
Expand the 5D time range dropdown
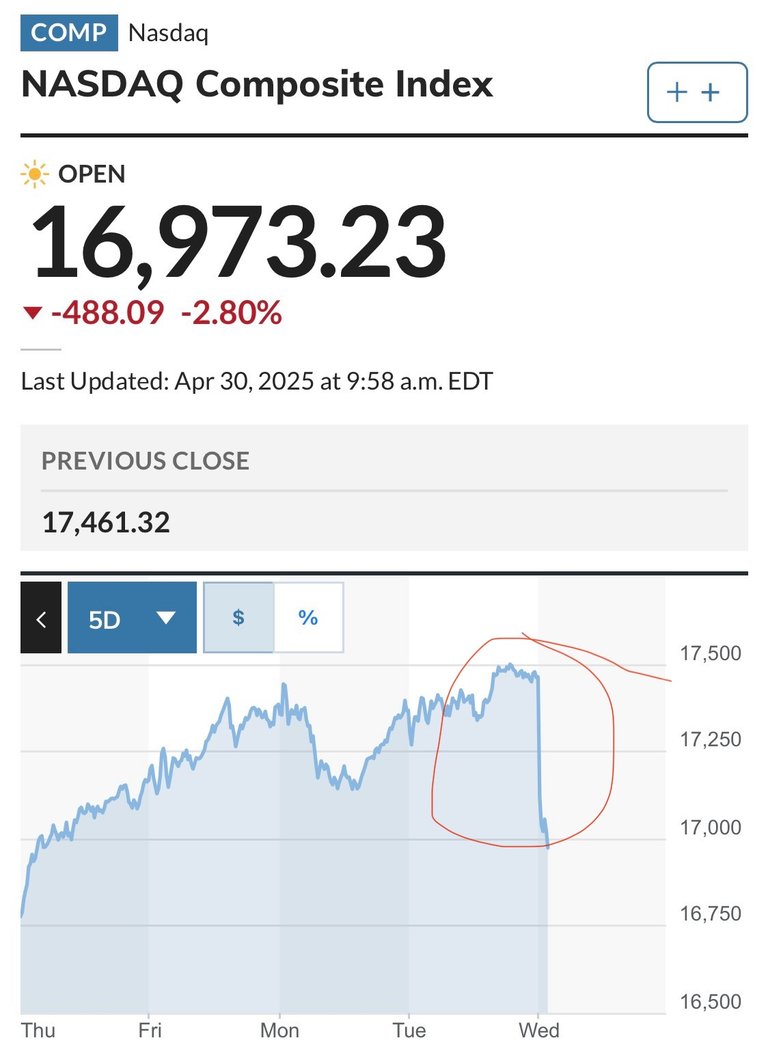point(132,617)
